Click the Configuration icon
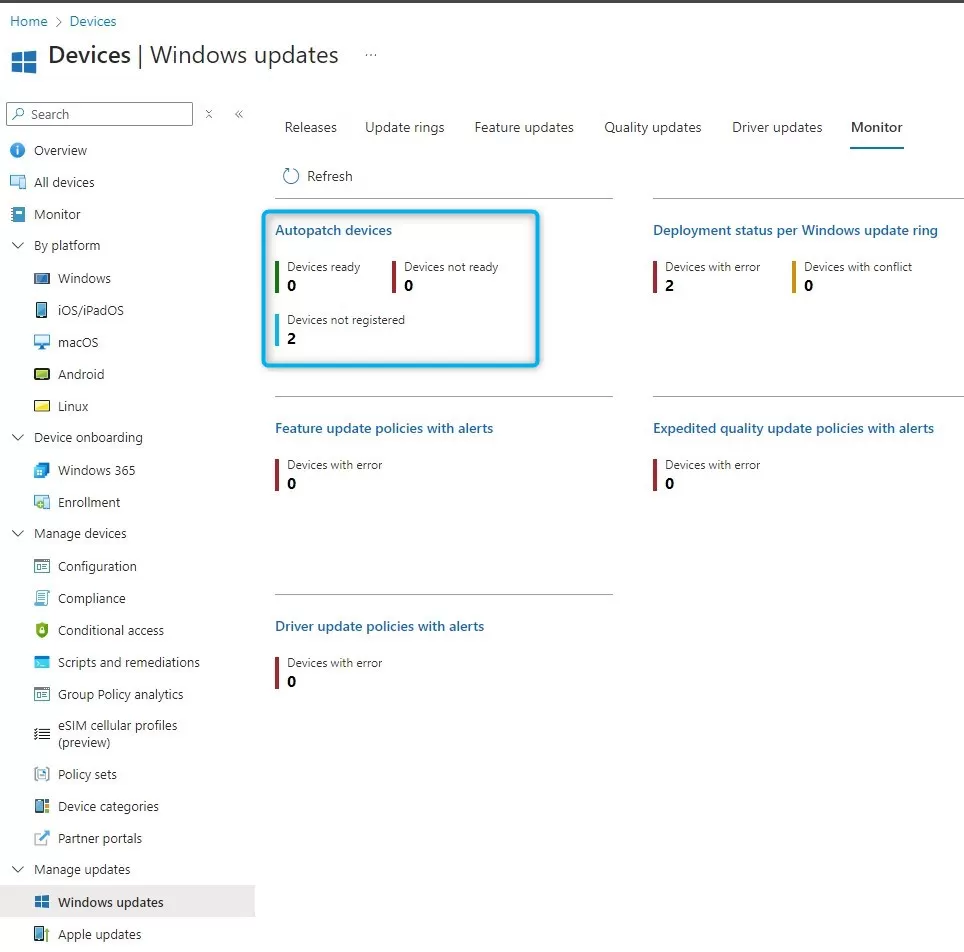Image resolution: width=964 pixels, height=952 pixels. coord(42,566)
